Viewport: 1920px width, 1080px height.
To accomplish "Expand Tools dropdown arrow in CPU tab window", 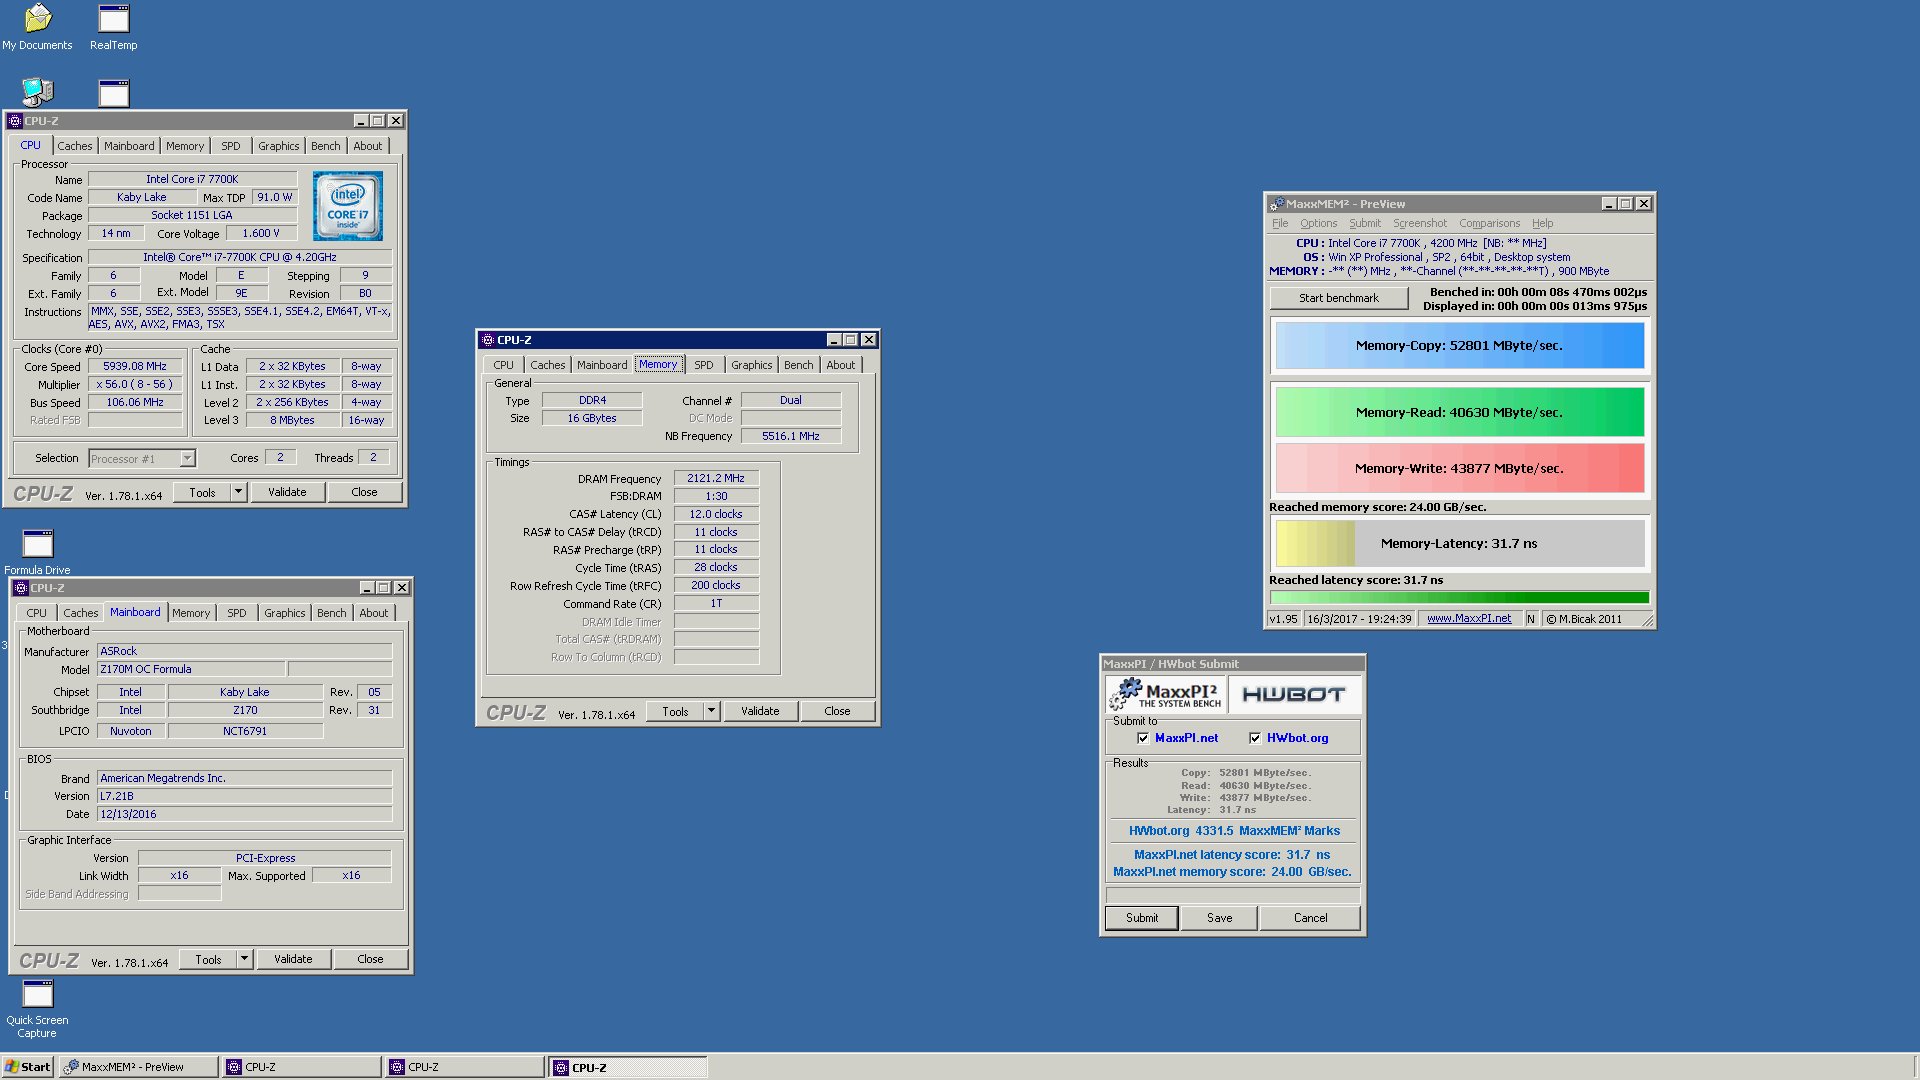I will click(x=238, y=492).
